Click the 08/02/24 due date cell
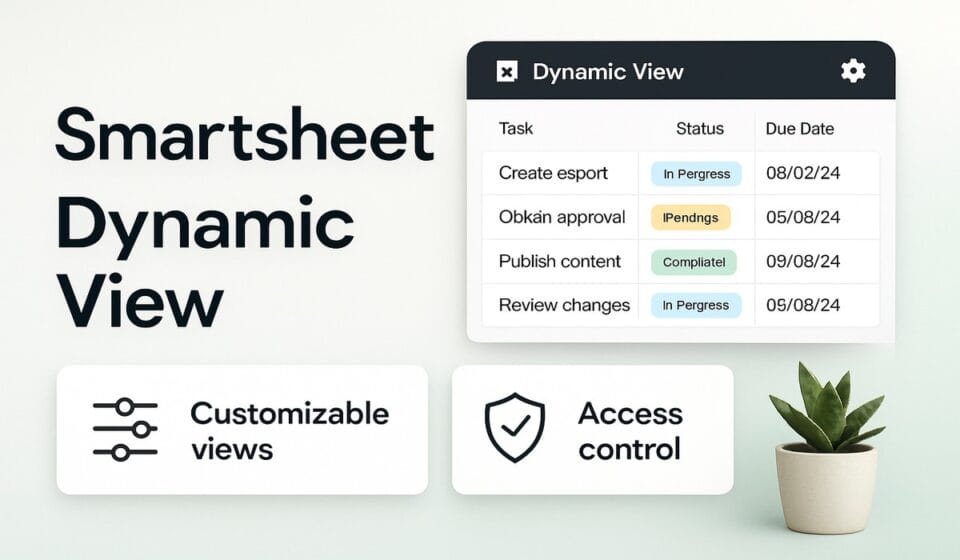 [803, 173]
